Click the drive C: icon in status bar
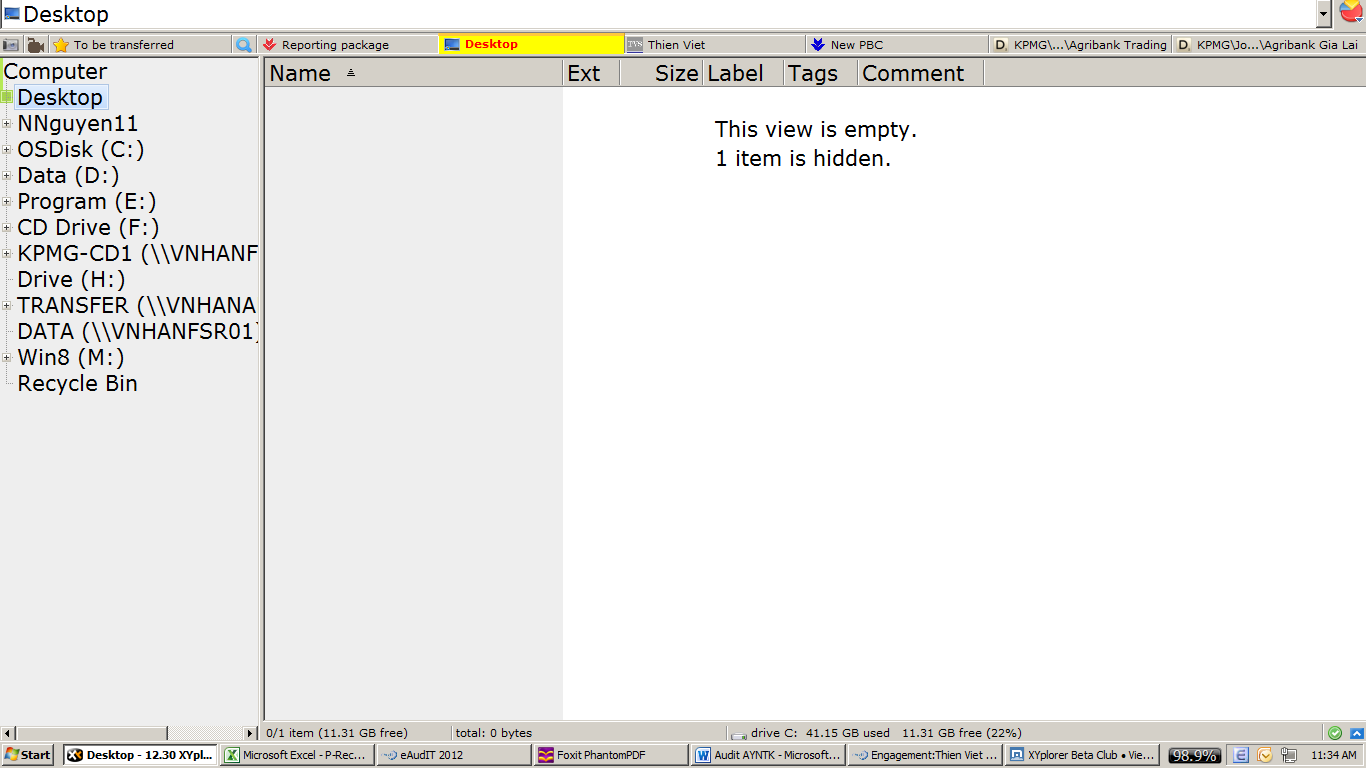1366x768 pixels. point(739,734)
